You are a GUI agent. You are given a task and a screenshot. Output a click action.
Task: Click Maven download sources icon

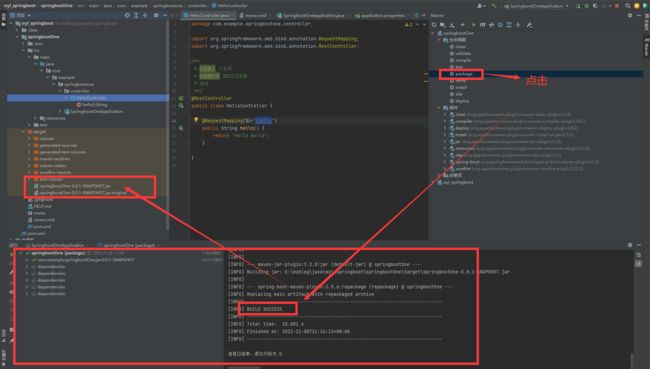point(451,25)
